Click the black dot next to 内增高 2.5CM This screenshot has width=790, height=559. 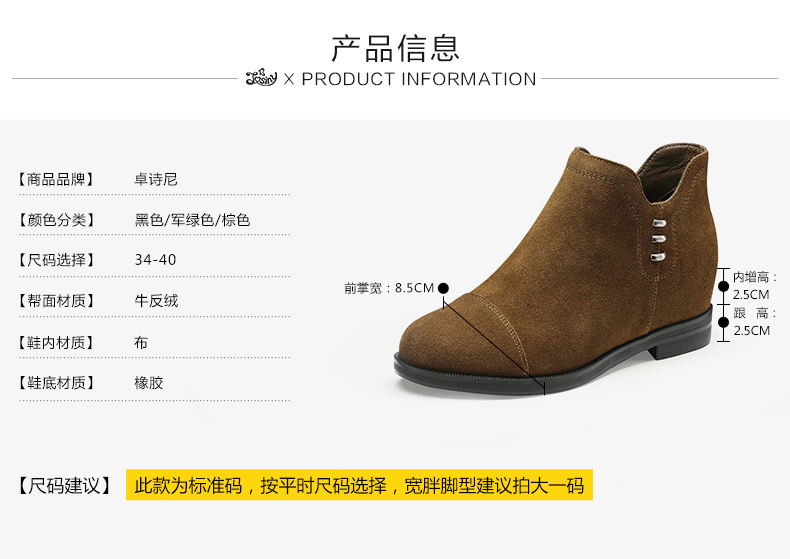coord(723,286)
